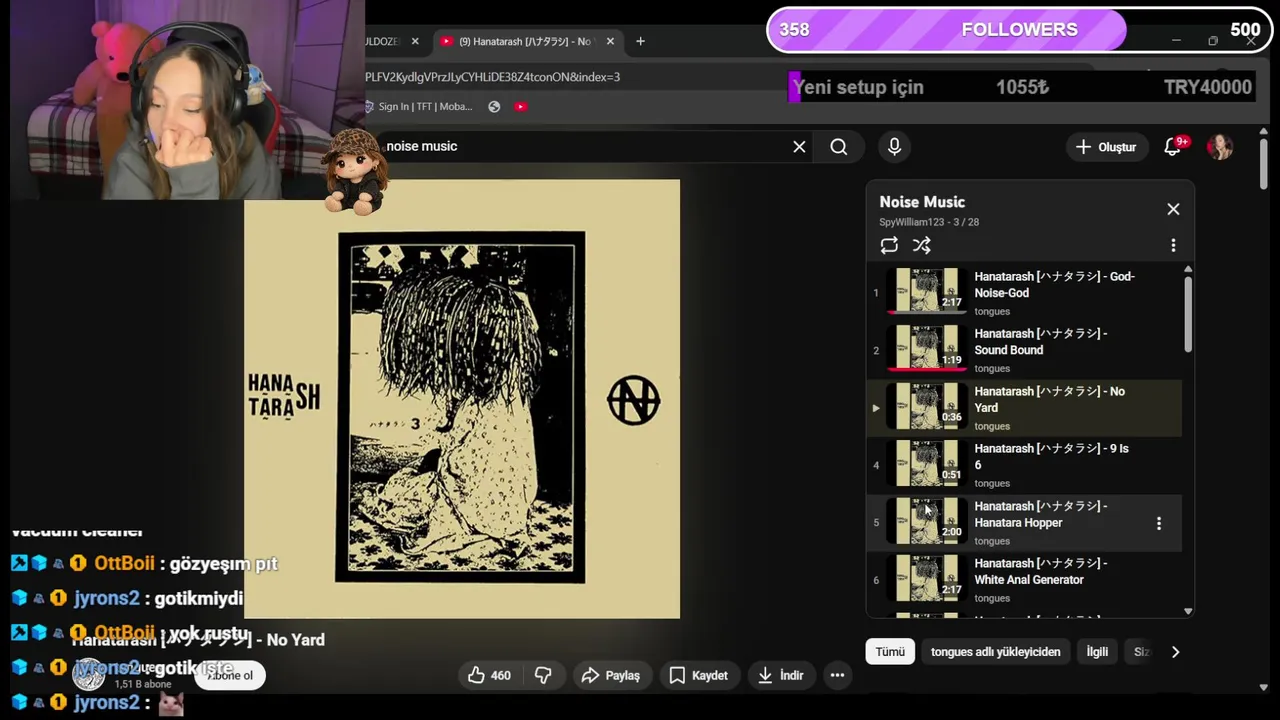Select the 'No Yard' playlist row
The height and width of the screenshot is (720, 1280).
click(x=1024, y=408)
